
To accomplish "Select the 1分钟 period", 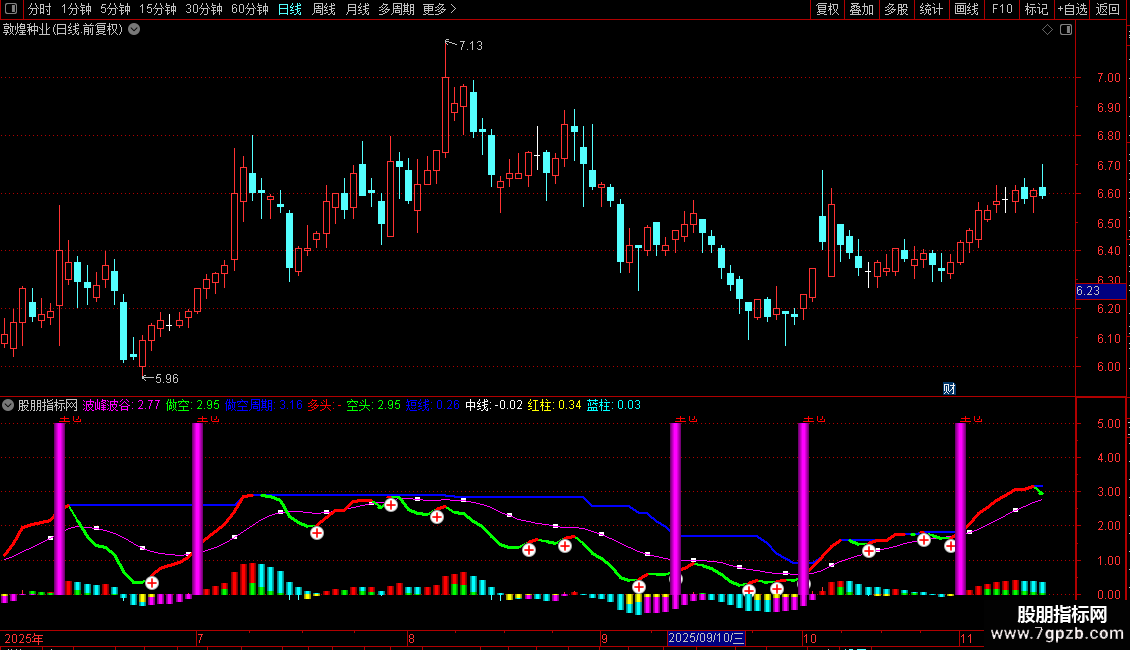I will point(76,9).
